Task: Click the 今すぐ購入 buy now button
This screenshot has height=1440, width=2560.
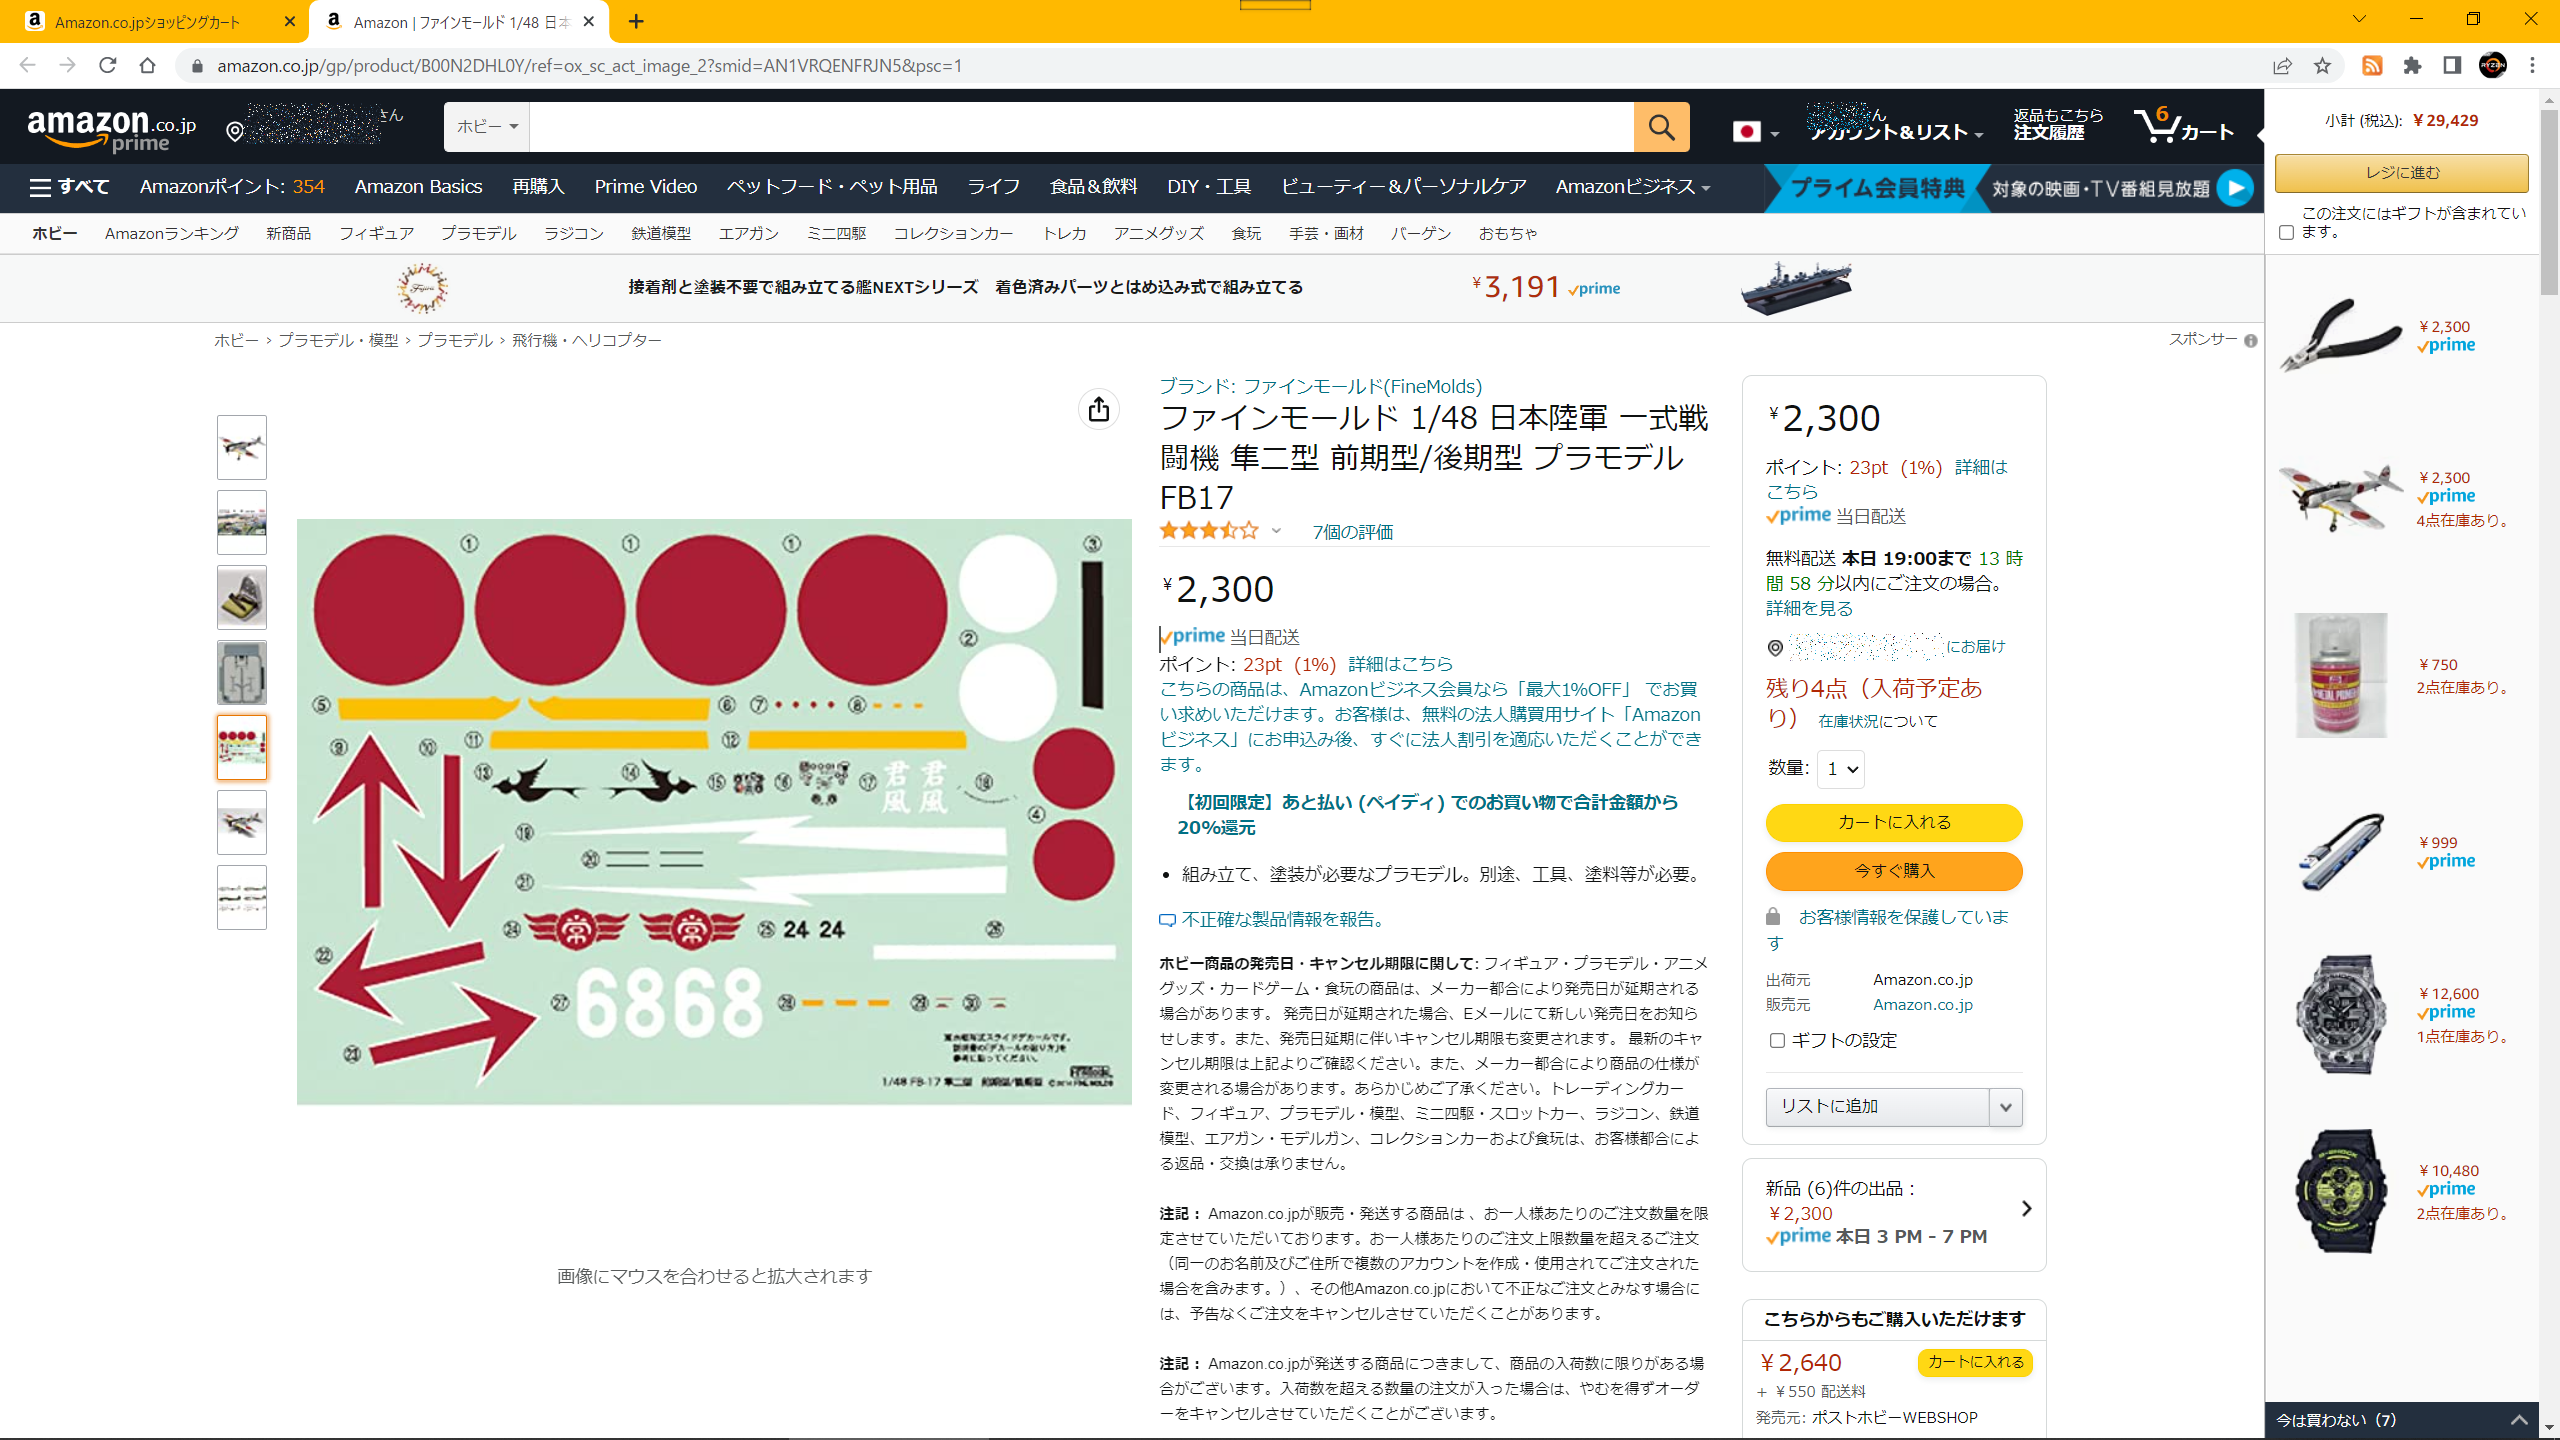Action: [x=1894, y=871]
